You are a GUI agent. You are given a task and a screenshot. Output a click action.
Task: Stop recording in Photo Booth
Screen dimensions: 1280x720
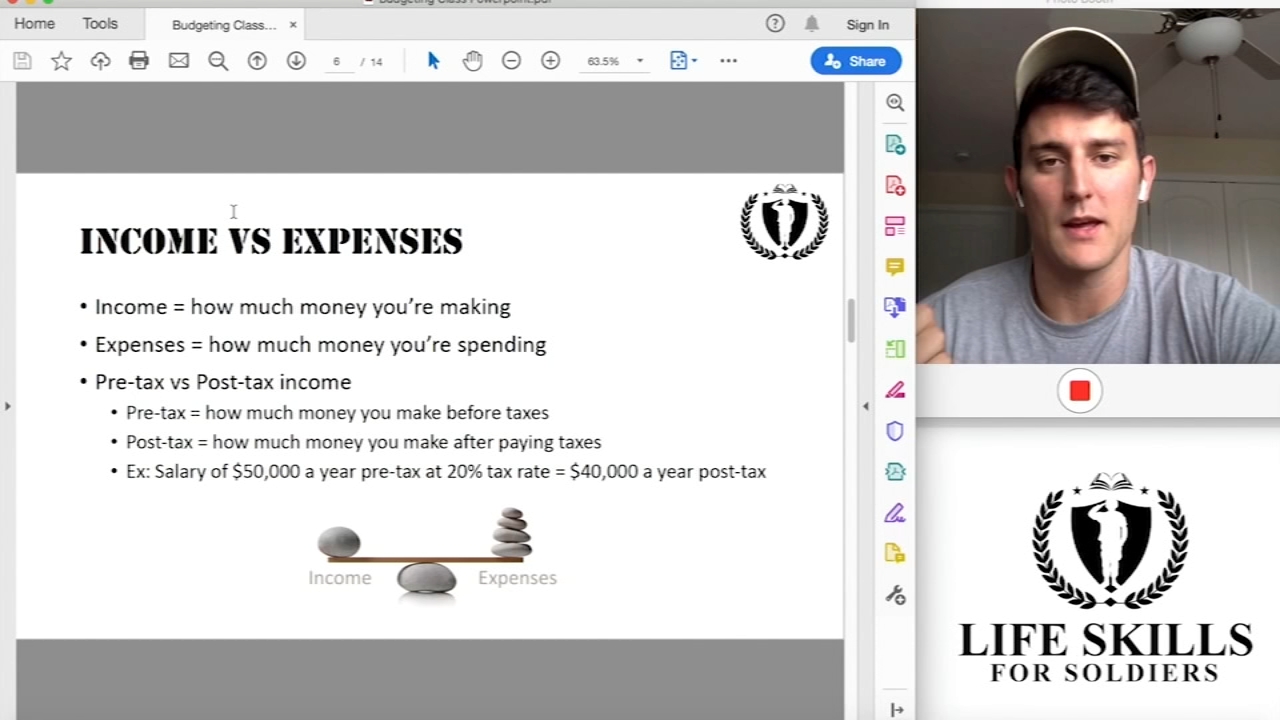[1080, 391]
